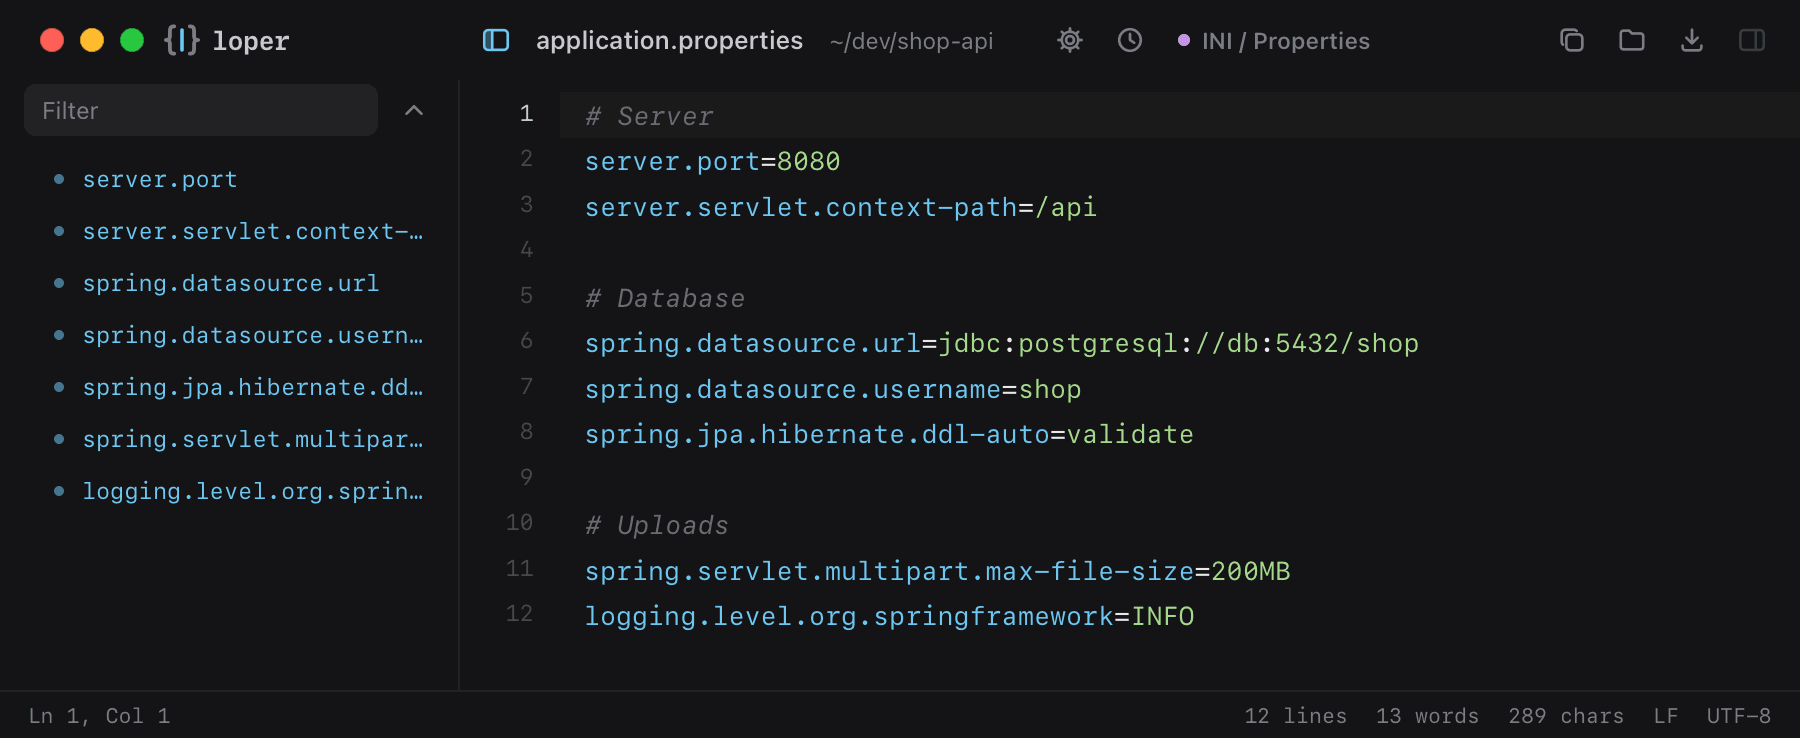Copy file contents with the copy icon
The image size is (1800, 738).
click(1572, 40)
